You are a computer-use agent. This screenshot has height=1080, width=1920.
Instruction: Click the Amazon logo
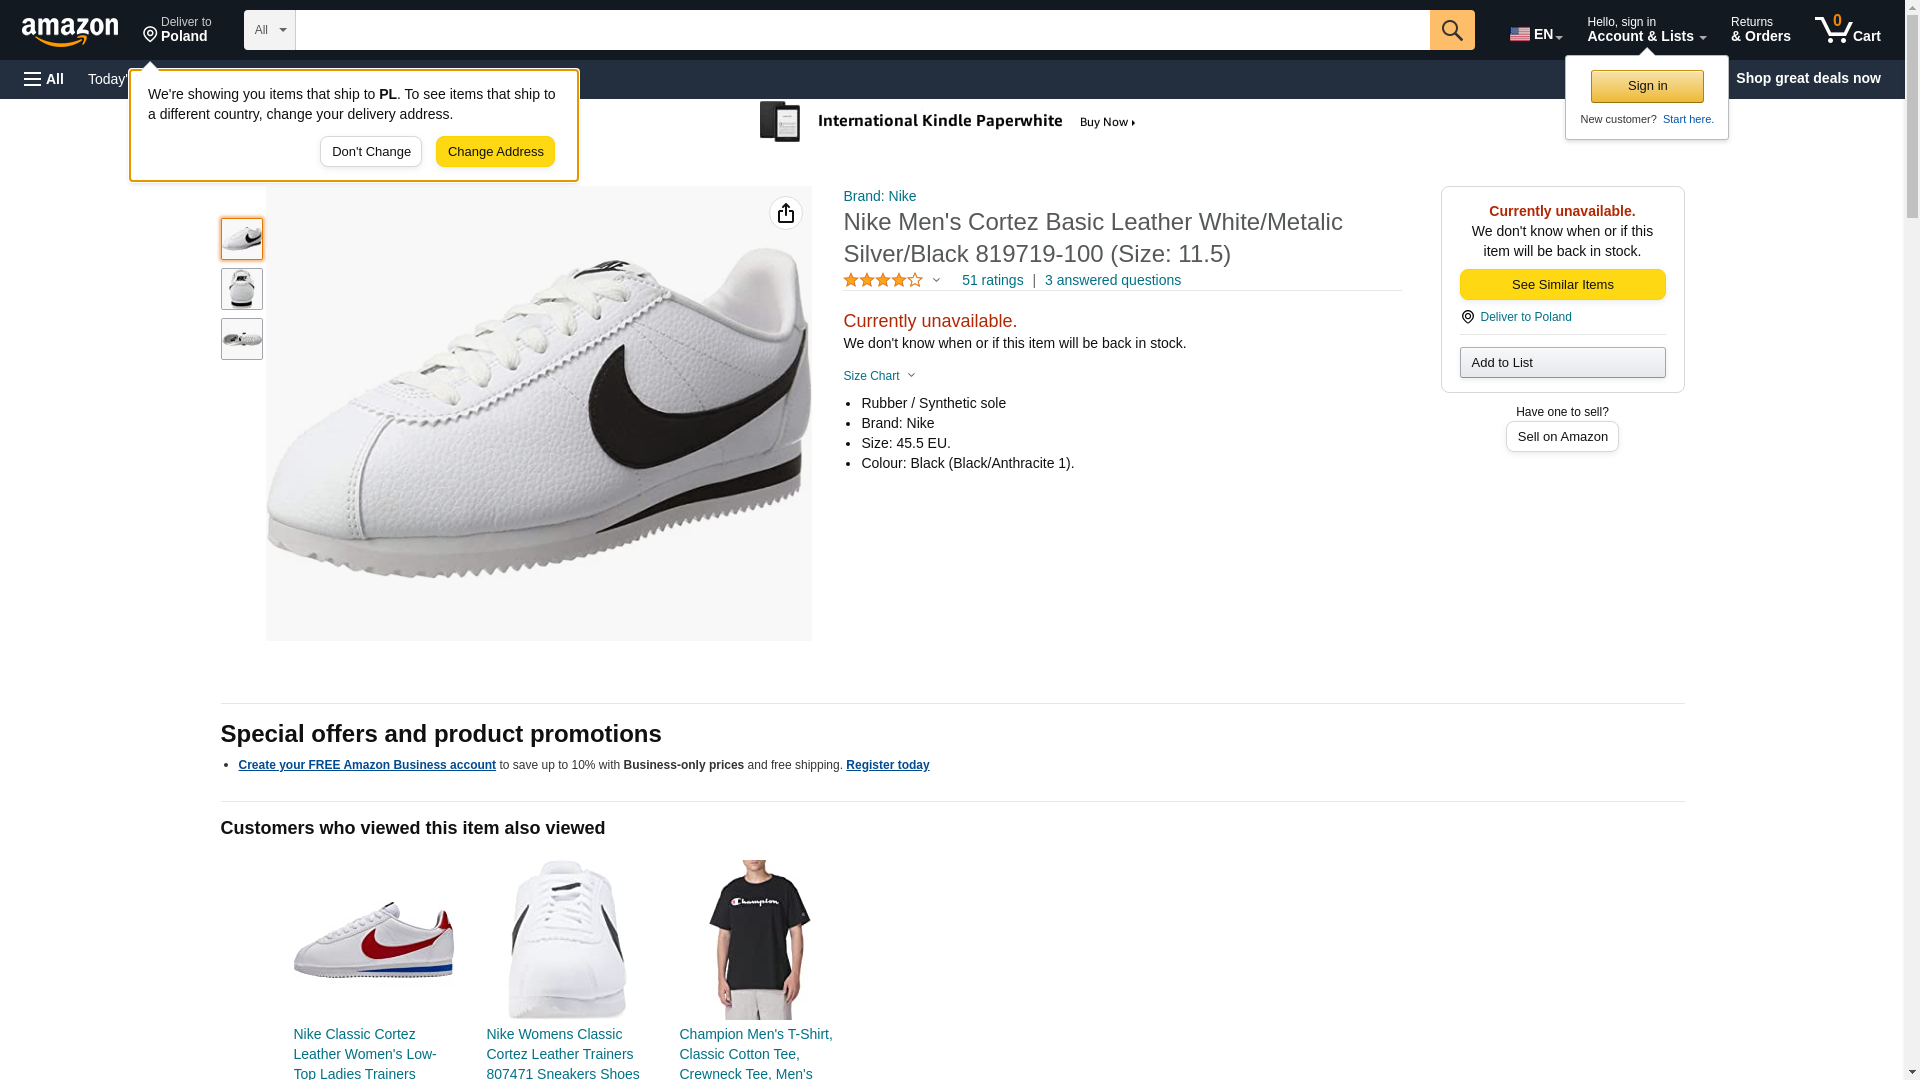coord(70,31)
